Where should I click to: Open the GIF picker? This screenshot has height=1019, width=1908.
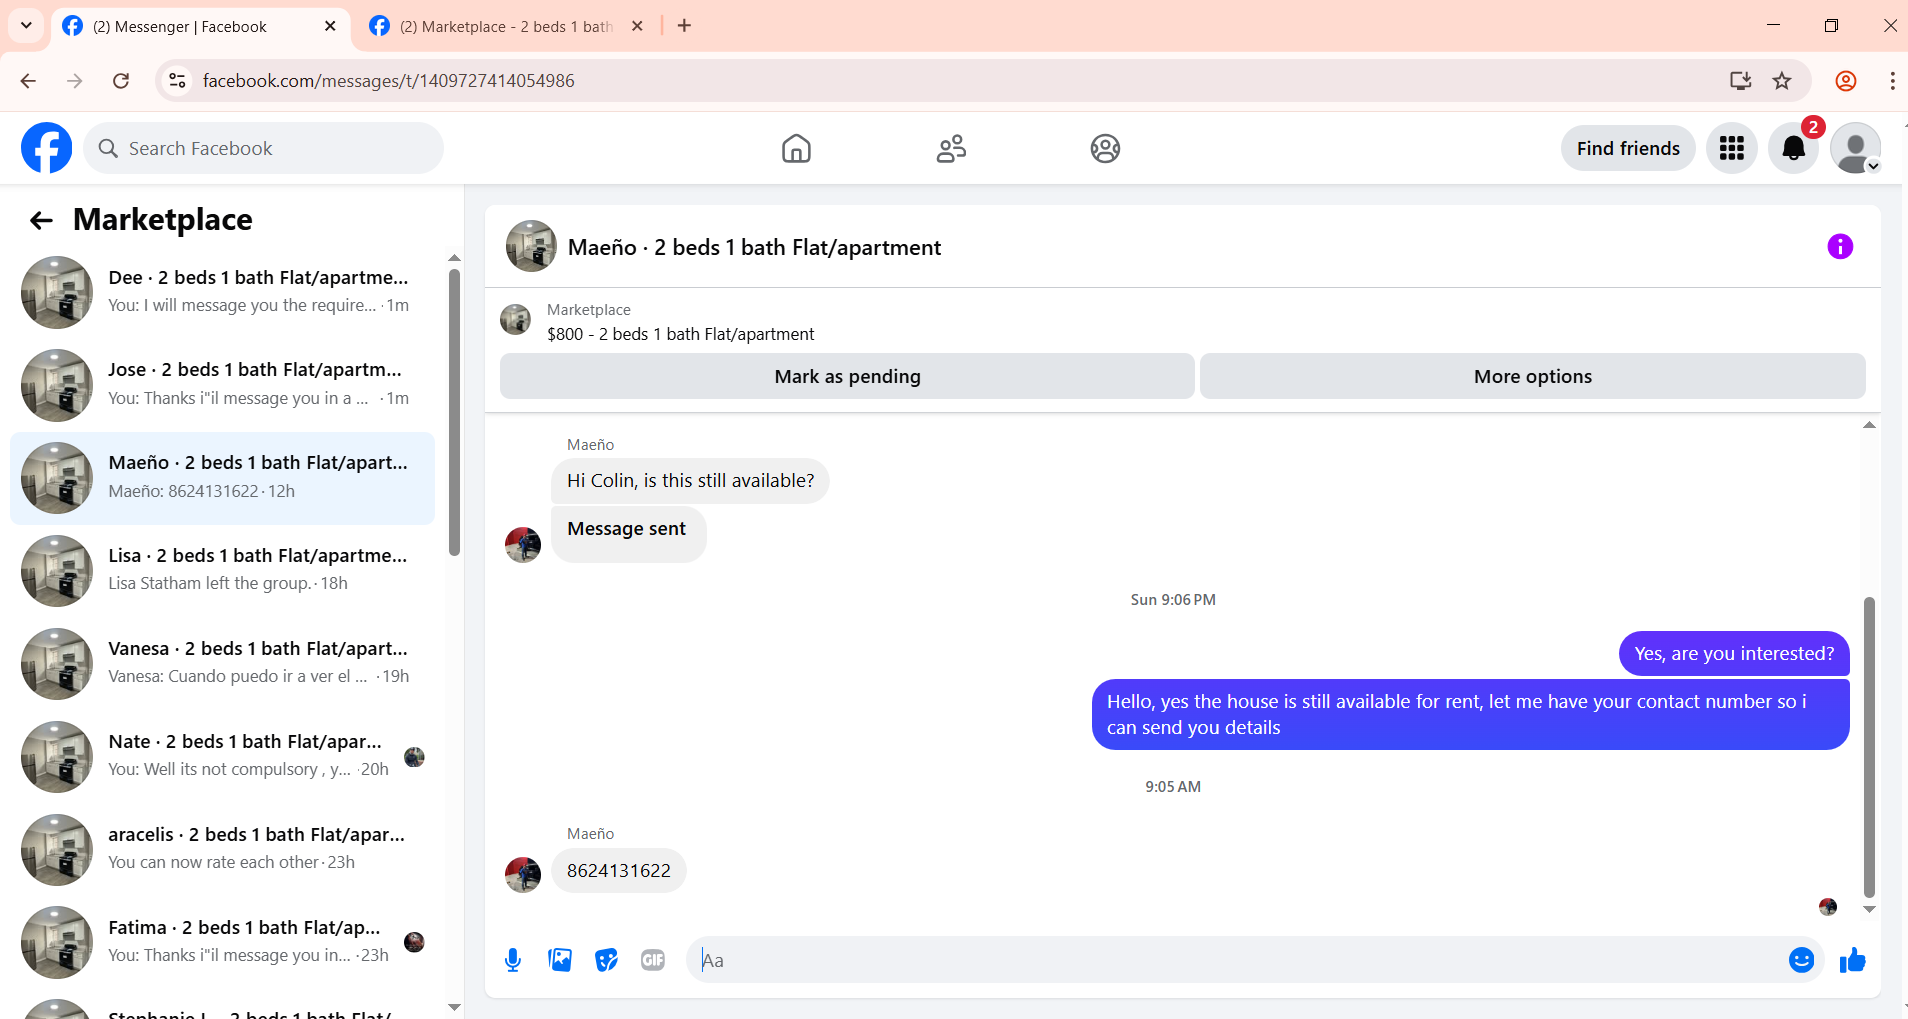(x=653, y=960)
